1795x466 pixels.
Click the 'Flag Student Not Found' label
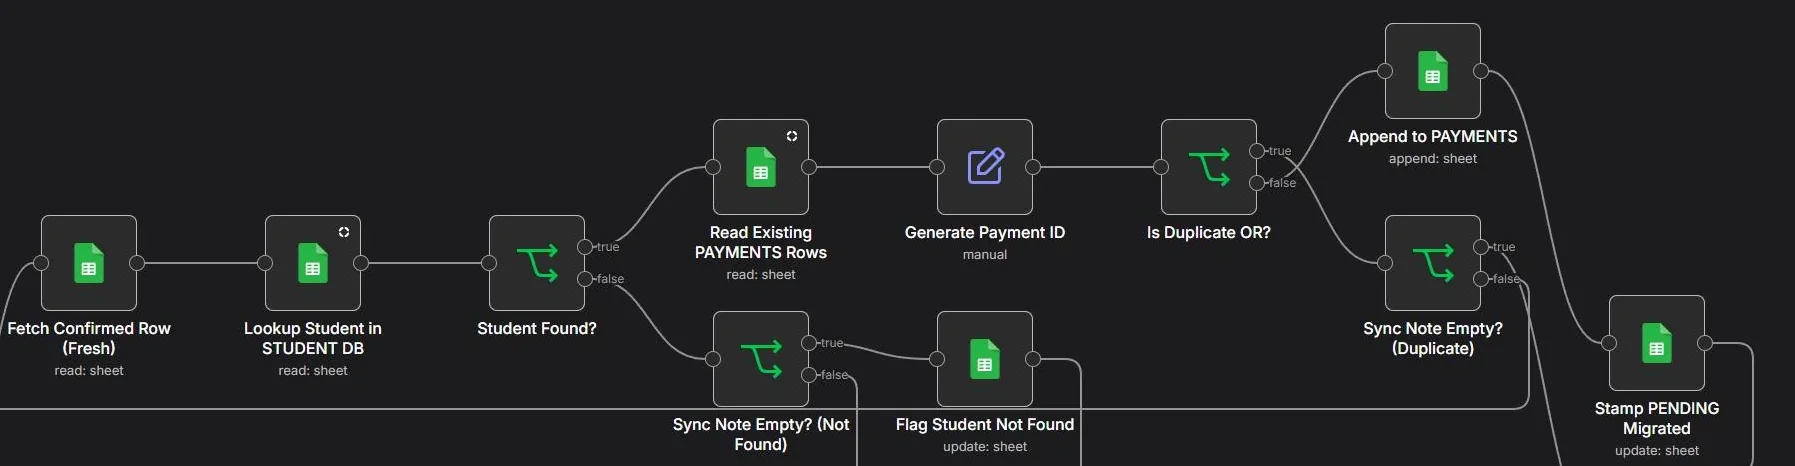[x=985, y=424]
